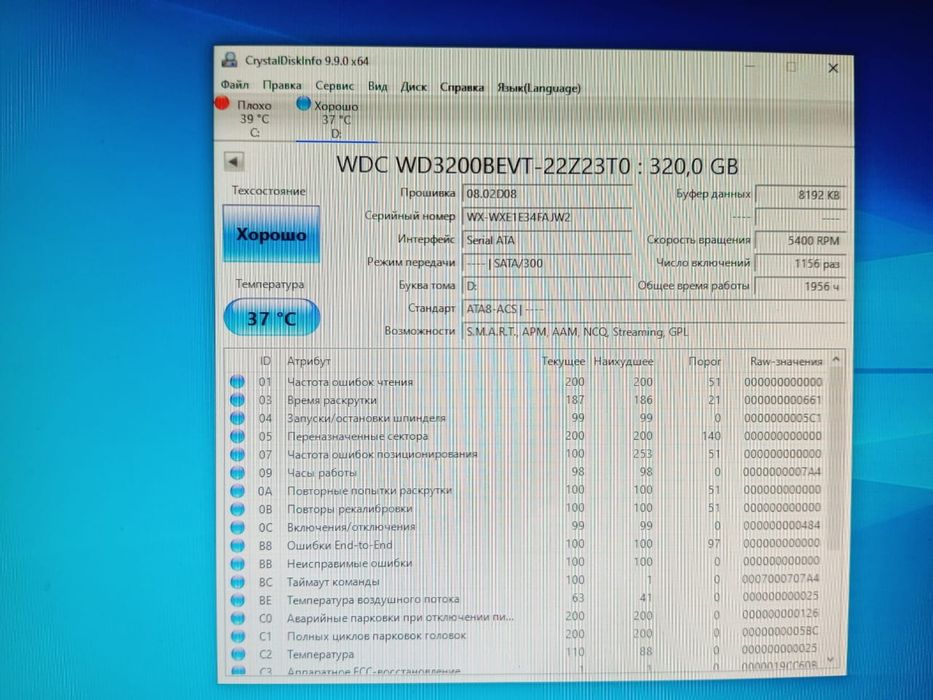Close the CrystalDiskInfo window
This screenshot has width=933, height=700.
(833, 68)
